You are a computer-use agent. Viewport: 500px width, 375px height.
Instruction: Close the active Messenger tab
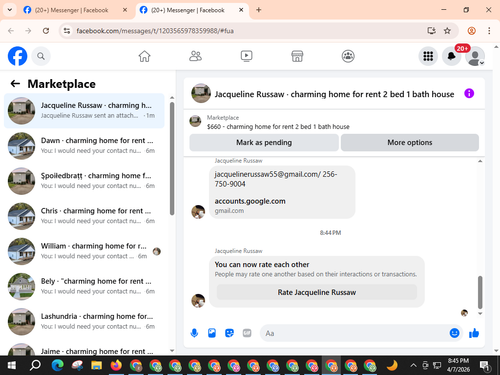pos(241,10)
